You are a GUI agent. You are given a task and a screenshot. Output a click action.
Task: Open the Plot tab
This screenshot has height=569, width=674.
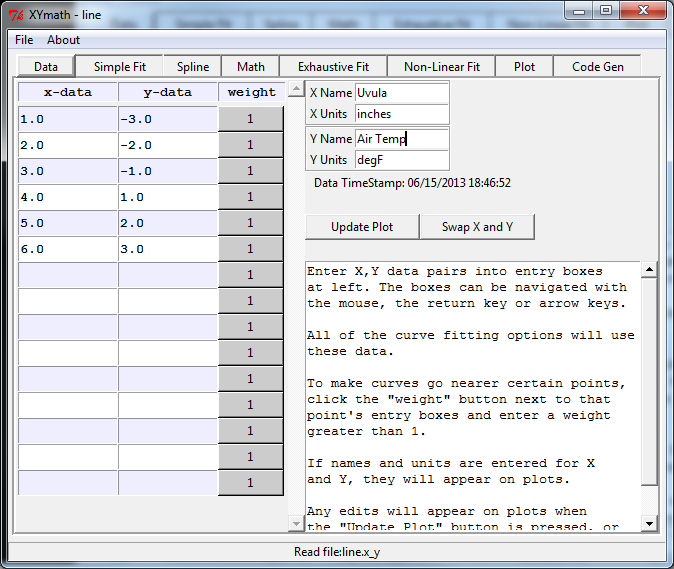[524, 67]
